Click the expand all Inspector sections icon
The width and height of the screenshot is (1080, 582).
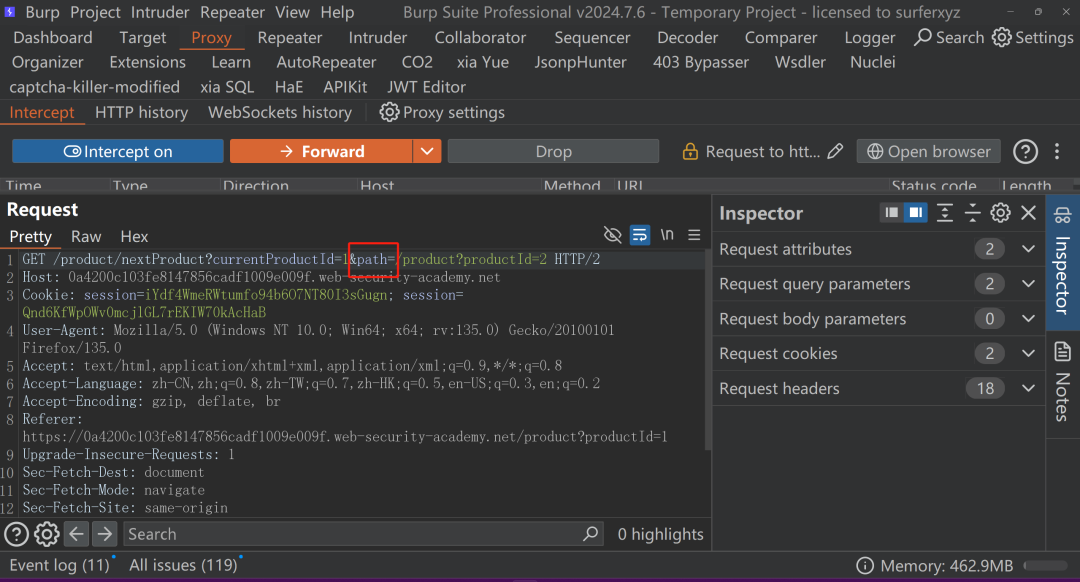(x=945, y=213)
